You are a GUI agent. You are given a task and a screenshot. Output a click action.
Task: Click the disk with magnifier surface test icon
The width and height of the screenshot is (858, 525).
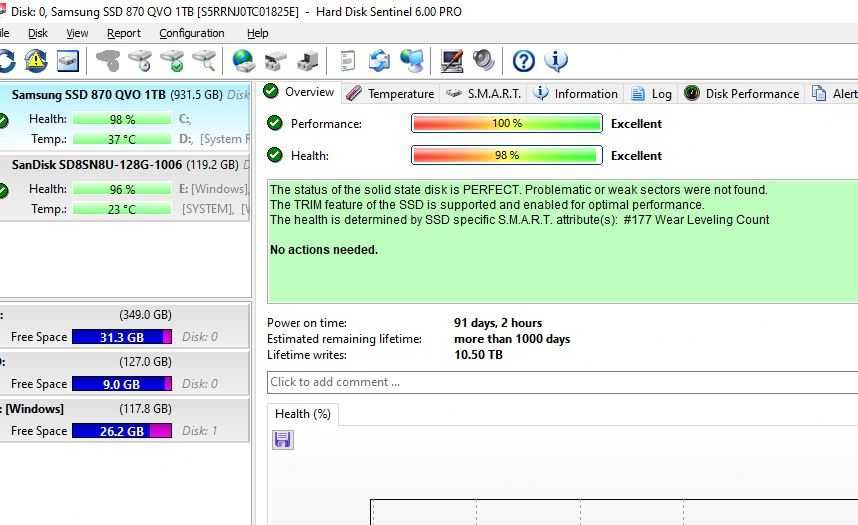click(205, 61)
